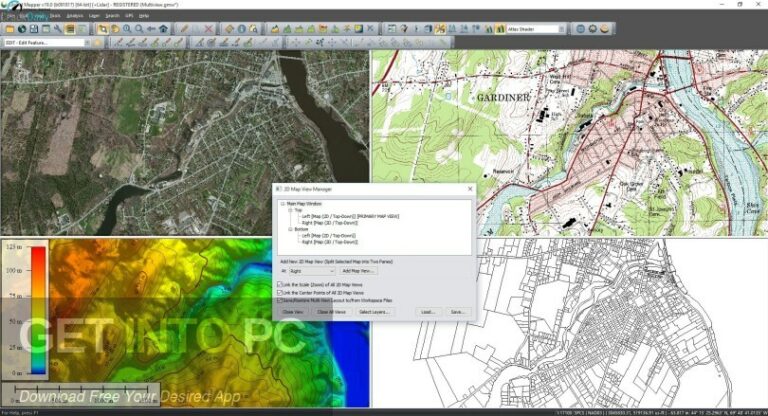Select the pencil Digitizer tool icon
Image resolution: width=768 pixels, height=416 pixels.
[184, 29]
